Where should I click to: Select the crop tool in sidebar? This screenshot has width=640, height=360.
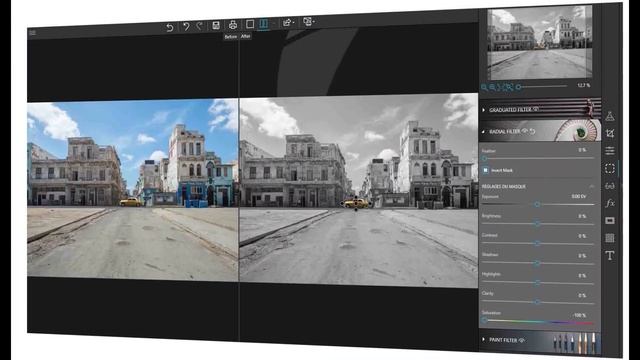pyautogui.click(x=610, y=133)
